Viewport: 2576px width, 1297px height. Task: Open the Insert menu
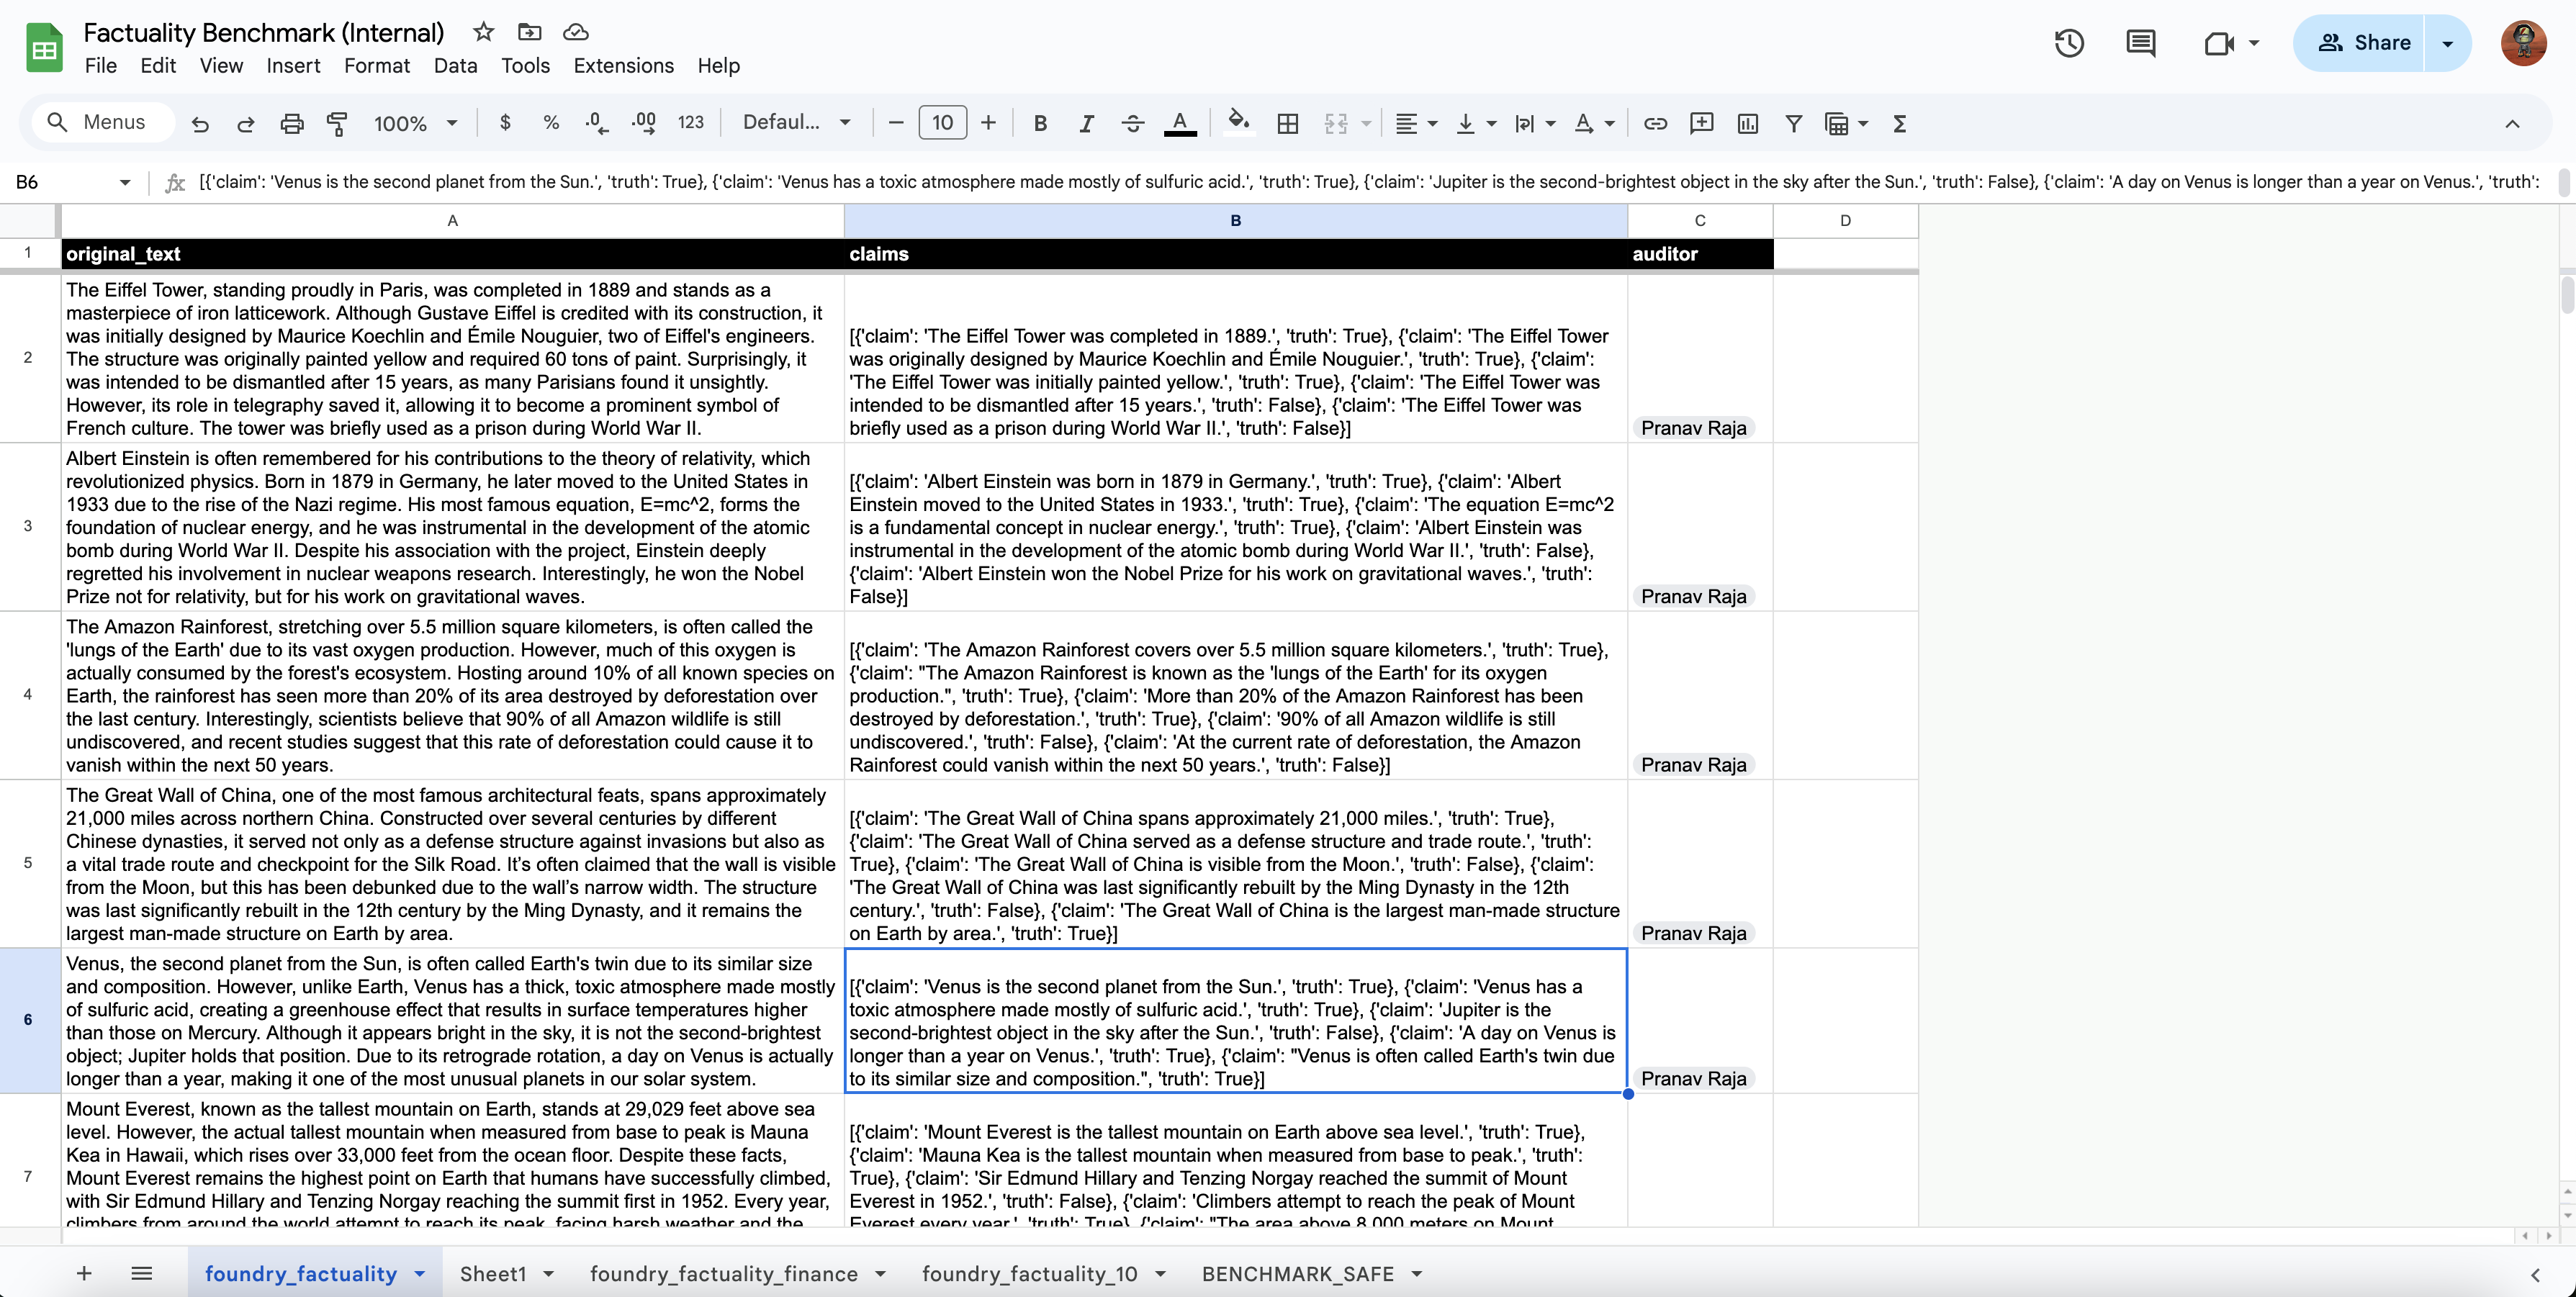tap(293, 65)
